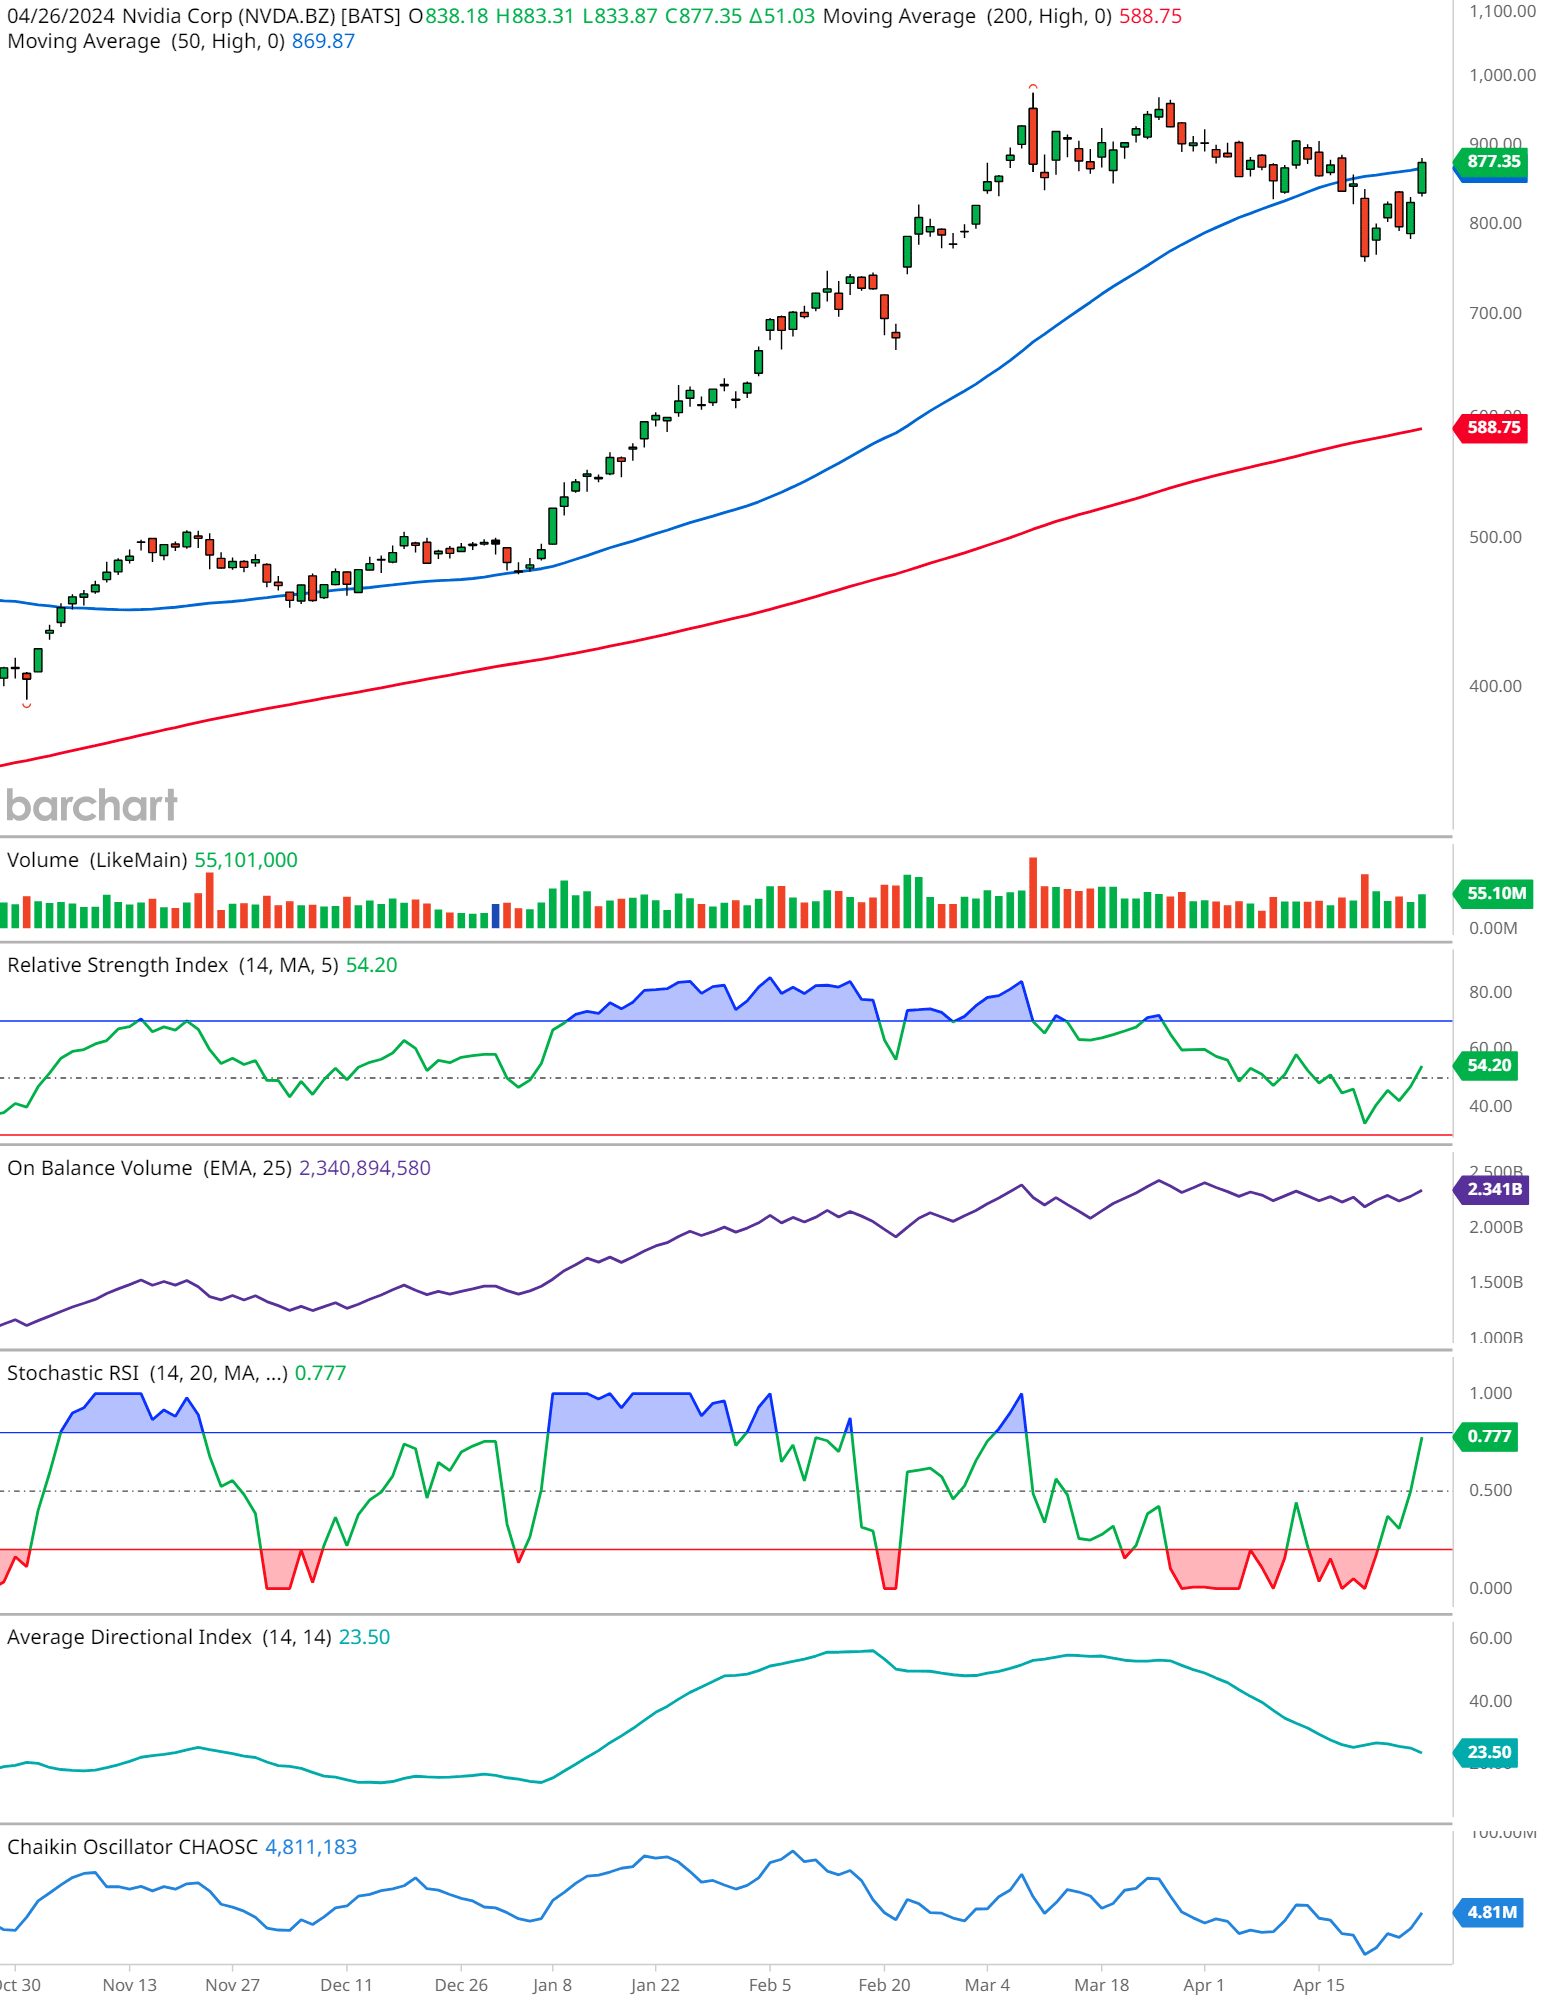Viewport: 1544px width, 2003px height.
Task: Click the 40.00 RSI axis label
Action: pos(1490,1106)
